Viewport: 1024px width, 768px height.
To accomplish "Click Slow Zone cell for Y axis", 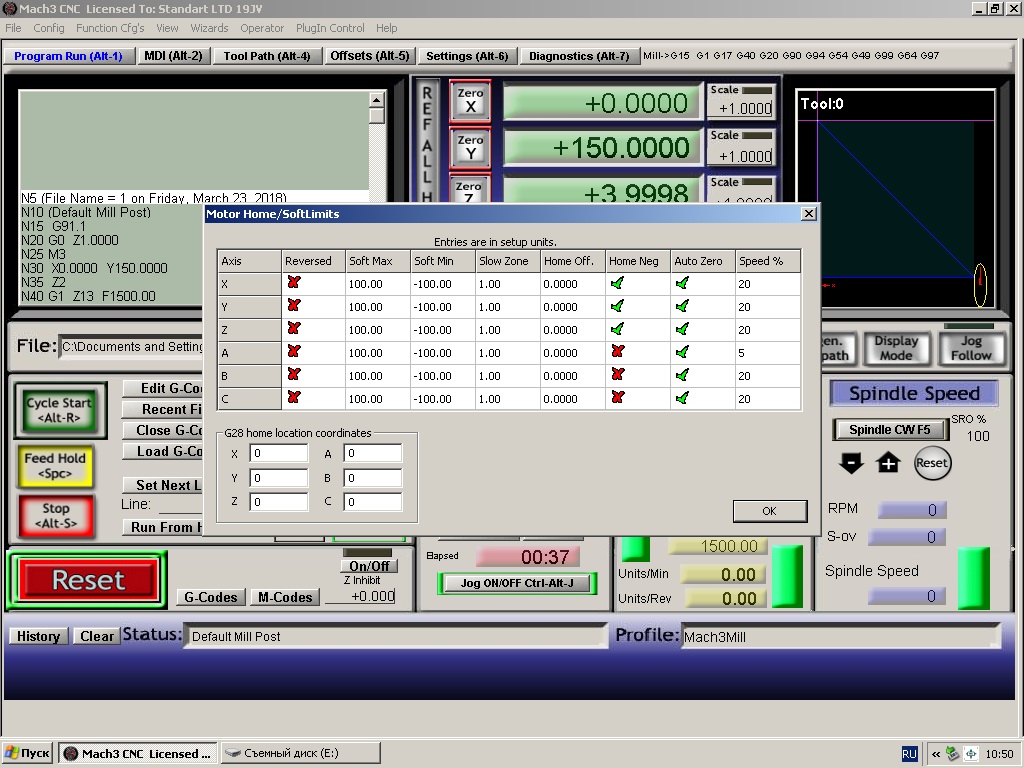I will [x=507, y=307].
